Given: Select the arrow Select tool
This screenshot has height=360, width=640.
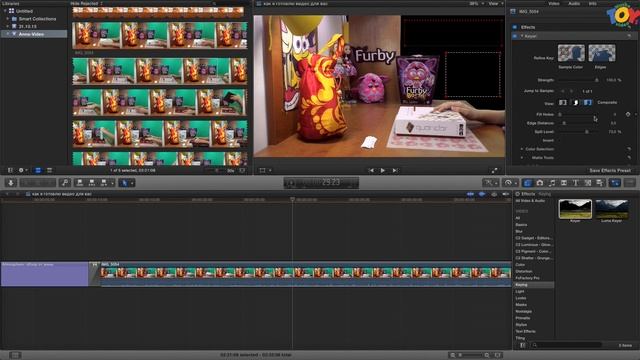Looking at the screenshot, I should click(x=124, y=183).
